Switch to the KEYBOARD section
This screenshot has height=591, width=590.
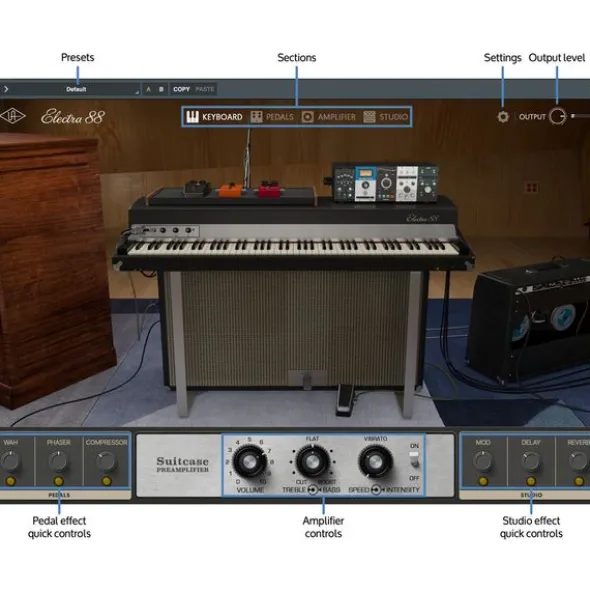point(214,117)
